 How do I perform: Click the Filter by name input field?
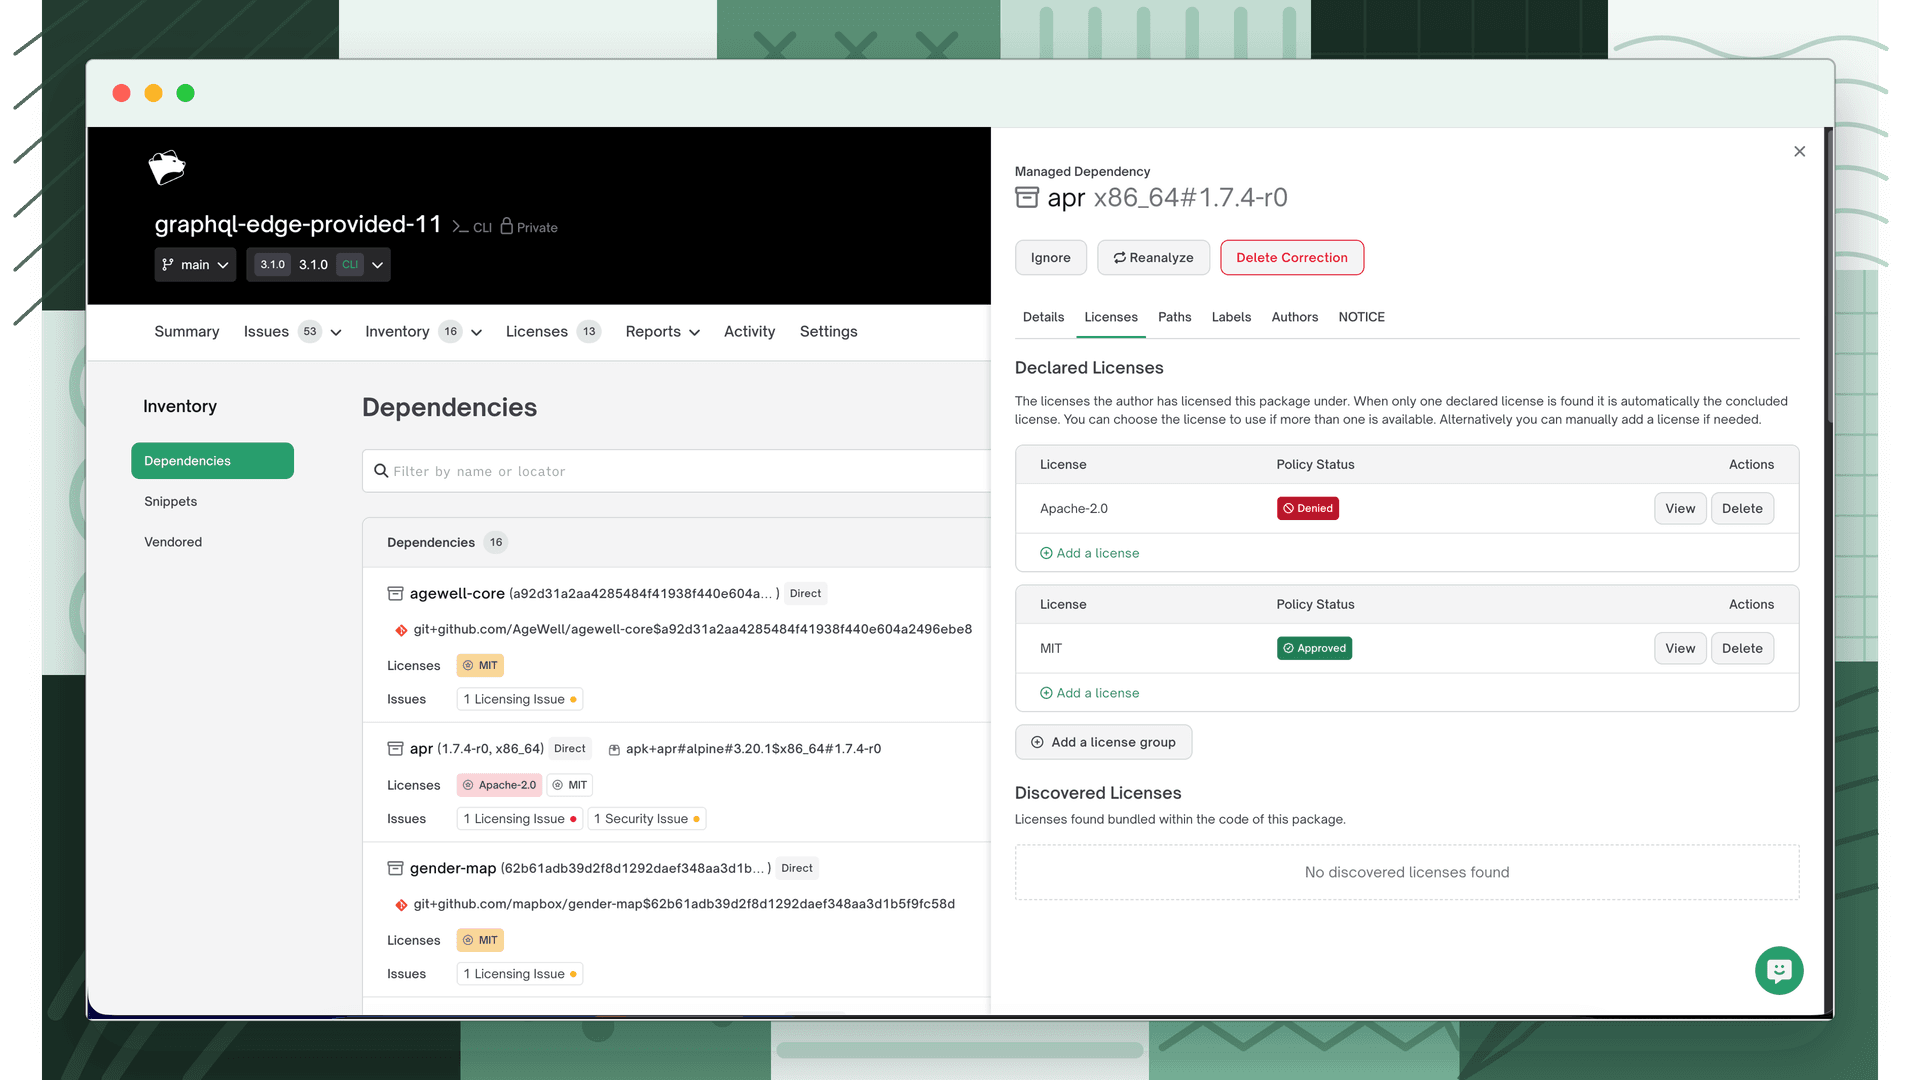676,471
